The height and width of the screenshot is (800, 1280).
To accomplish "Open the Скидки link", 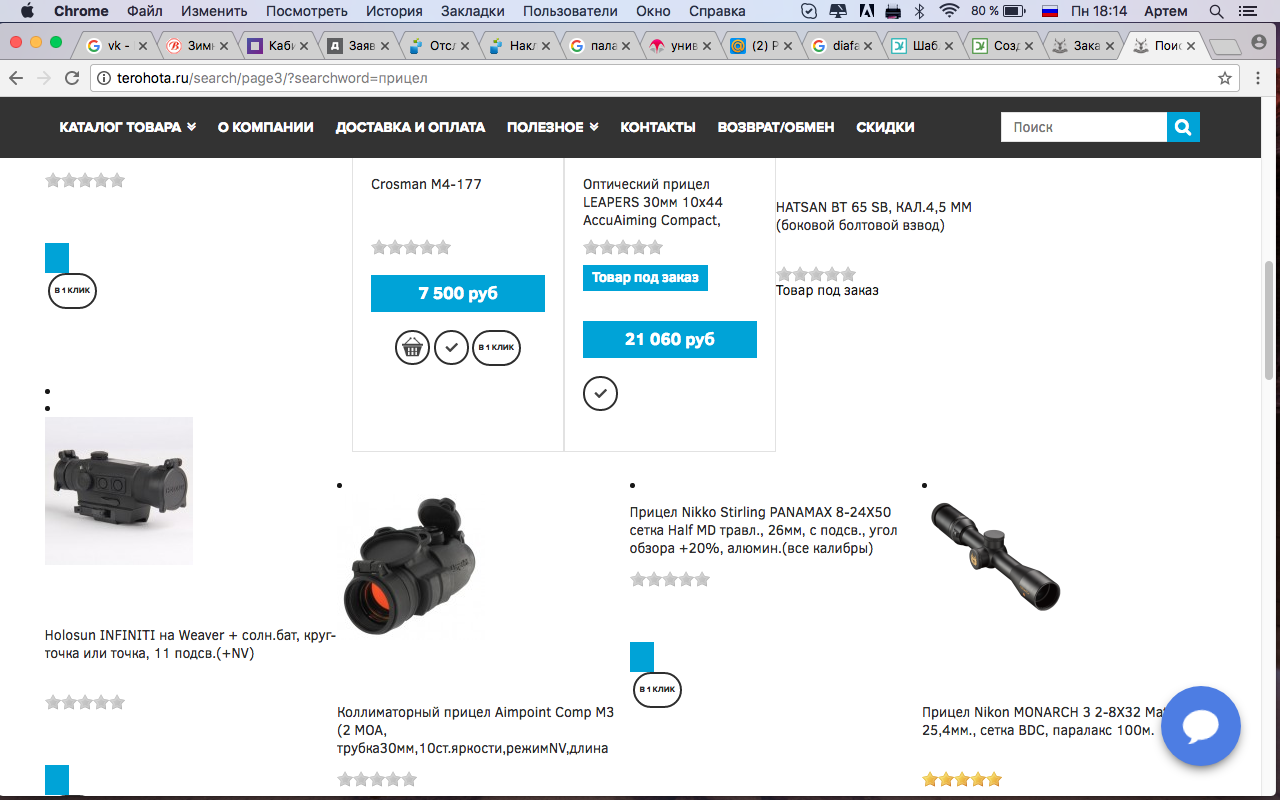I will 885,127.
